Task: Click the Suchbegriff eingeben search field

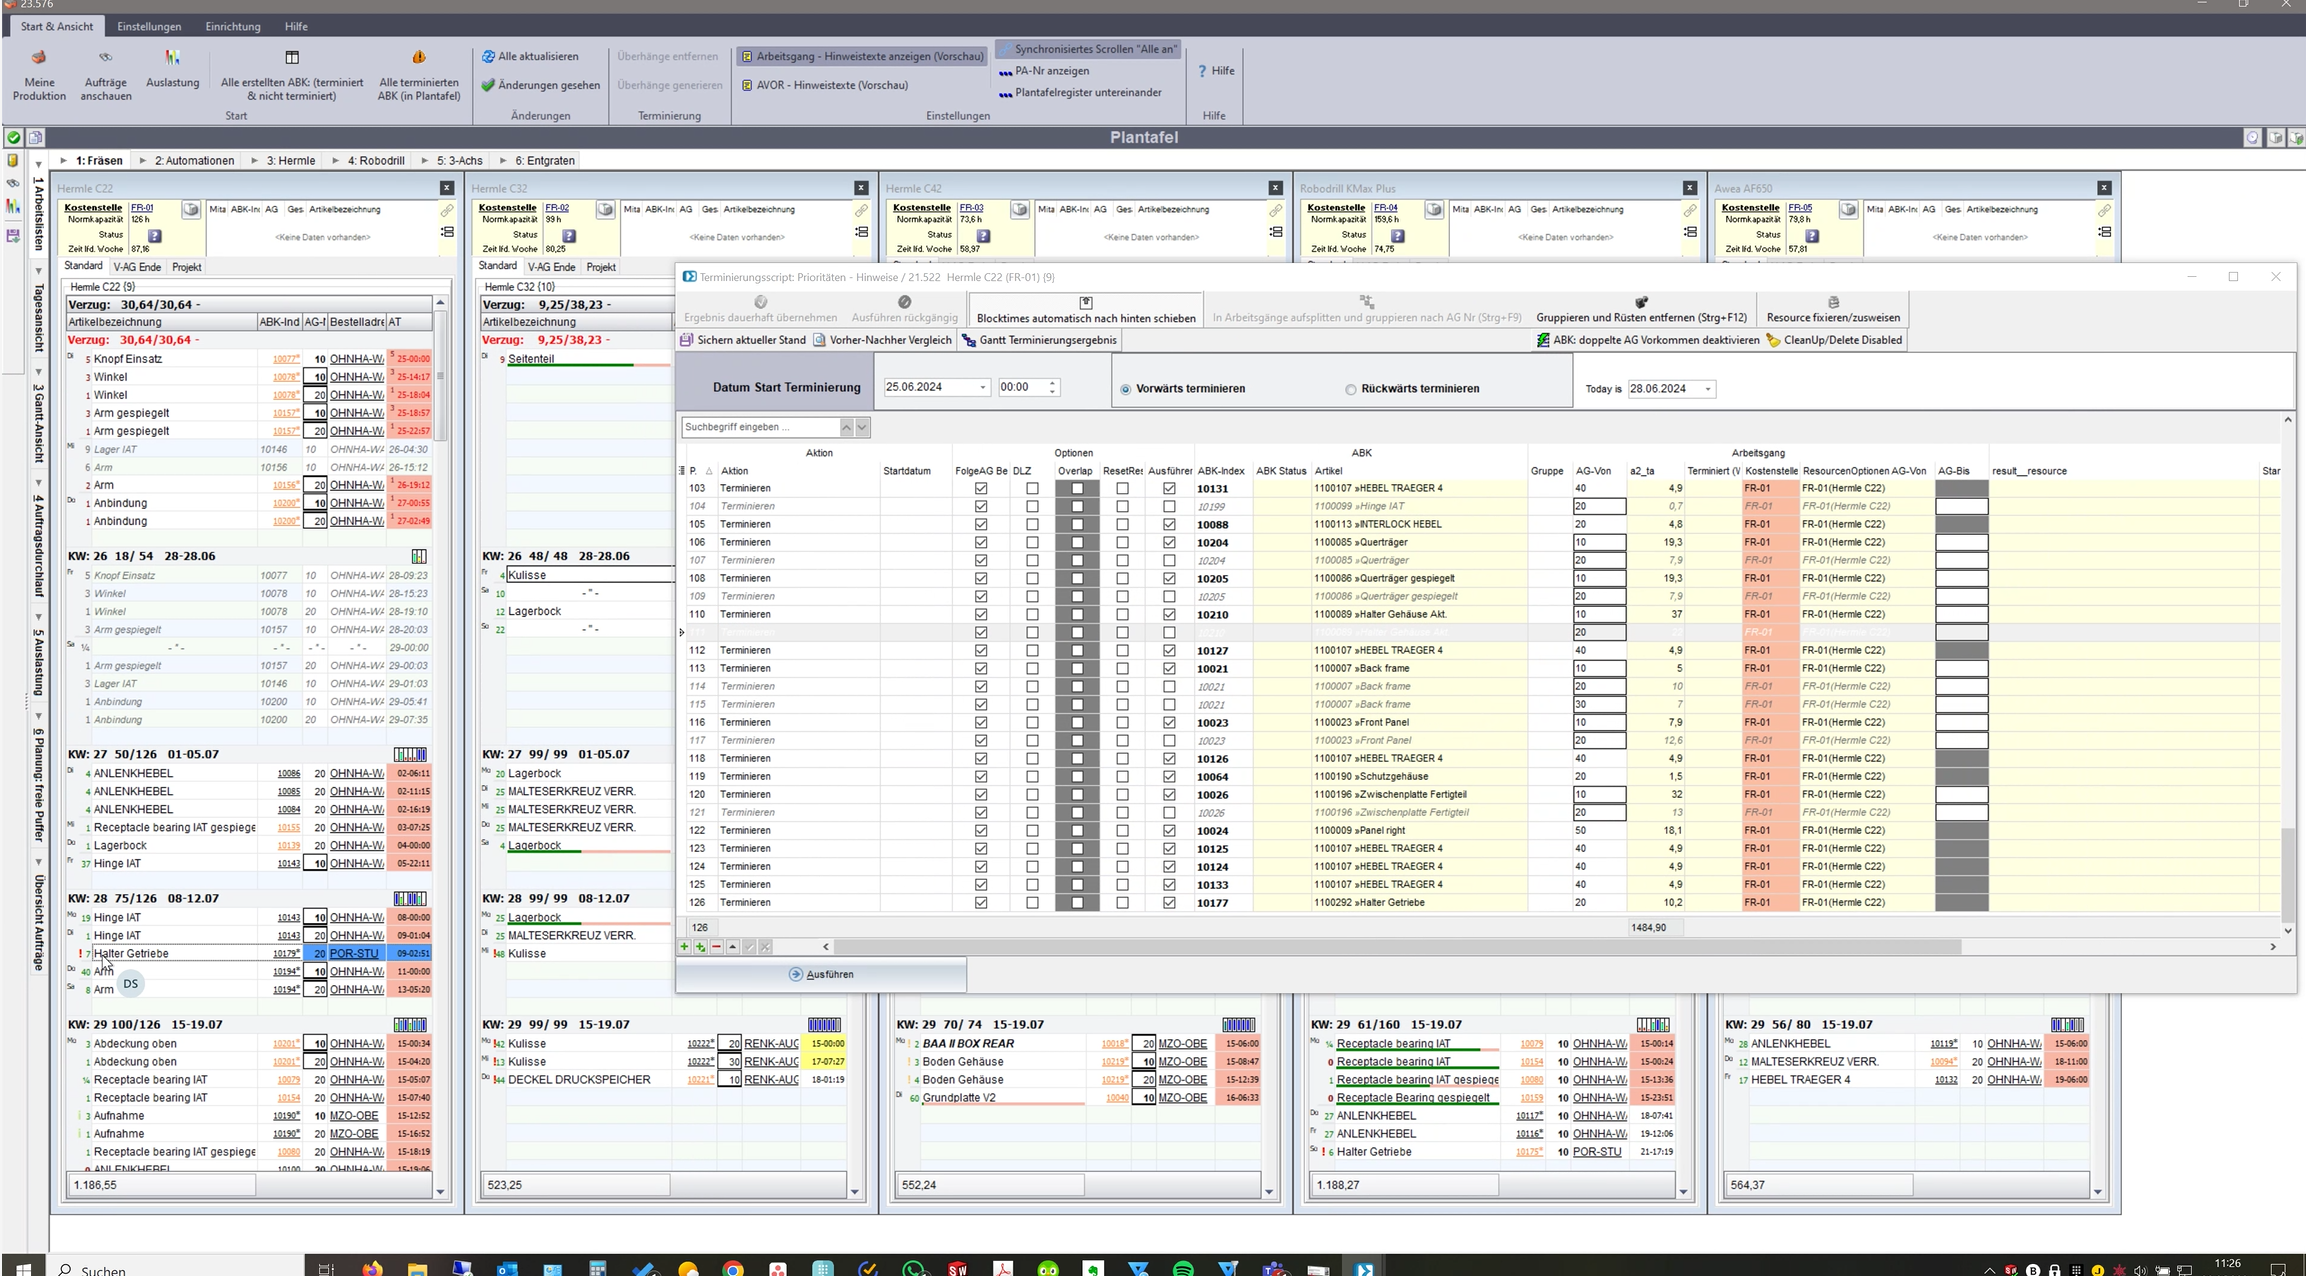Action: [758, 428]
